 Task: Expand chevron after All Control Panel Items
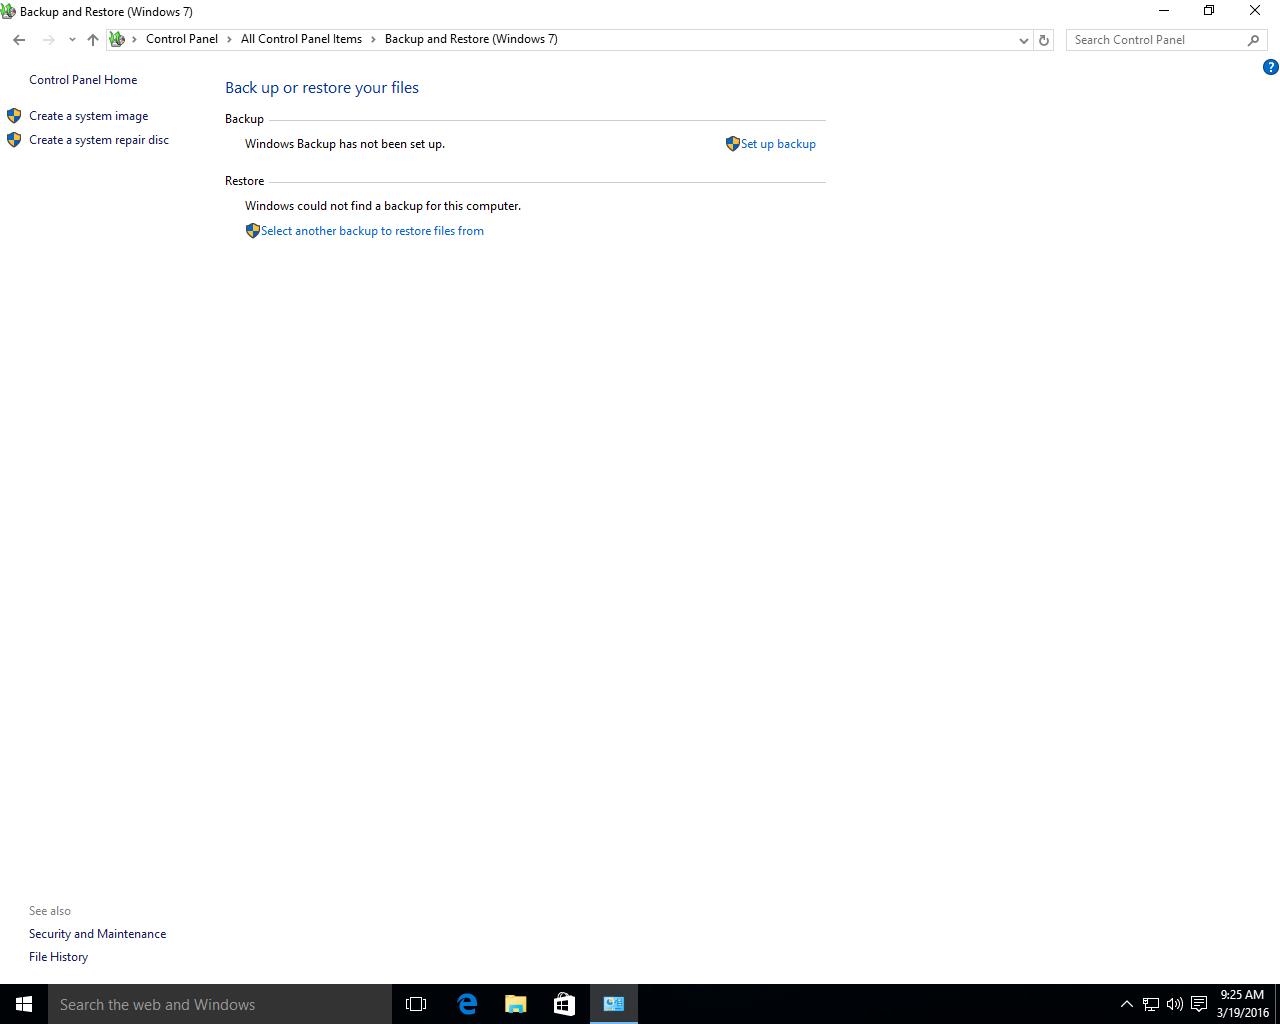[373, 39]
